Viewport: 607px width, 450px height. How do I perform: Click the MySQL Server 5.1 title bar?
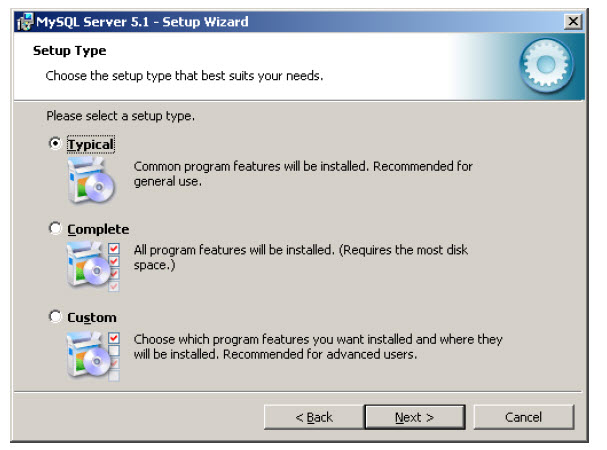288,22
